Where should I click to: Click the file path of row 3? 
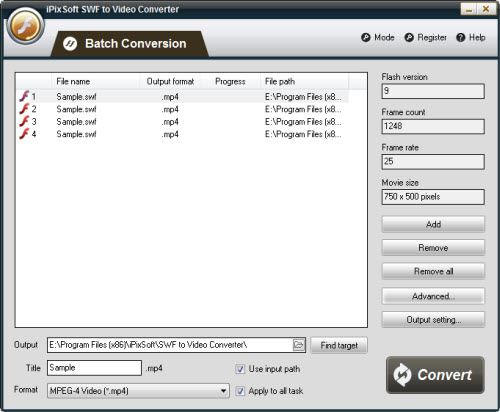[303, 122]
